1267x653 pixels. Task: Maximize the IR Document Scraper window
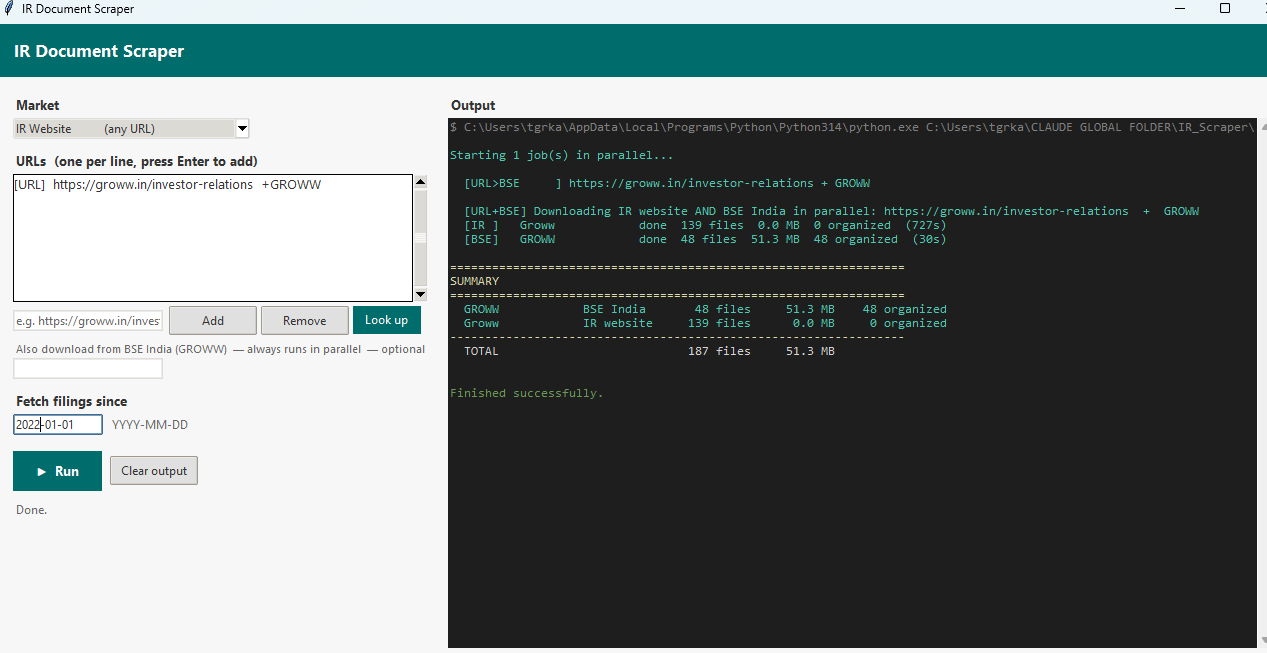pos(1225,8)
